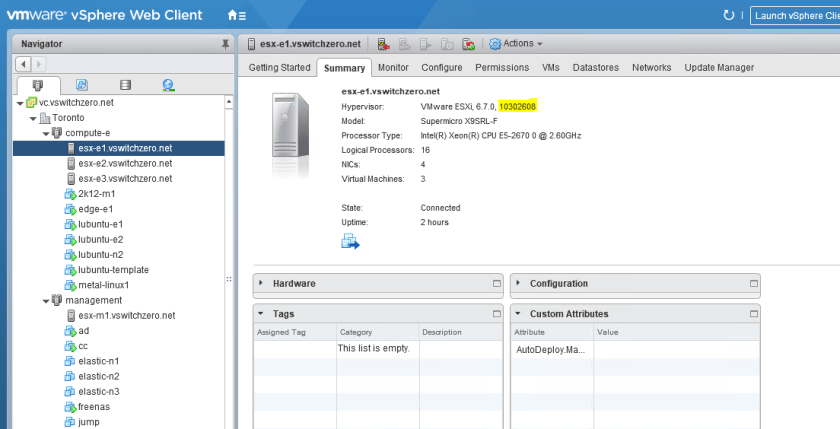840x429 pixels.
Task: Select esx-e2.vswitchzero.net host in tree
Action: 124,163
